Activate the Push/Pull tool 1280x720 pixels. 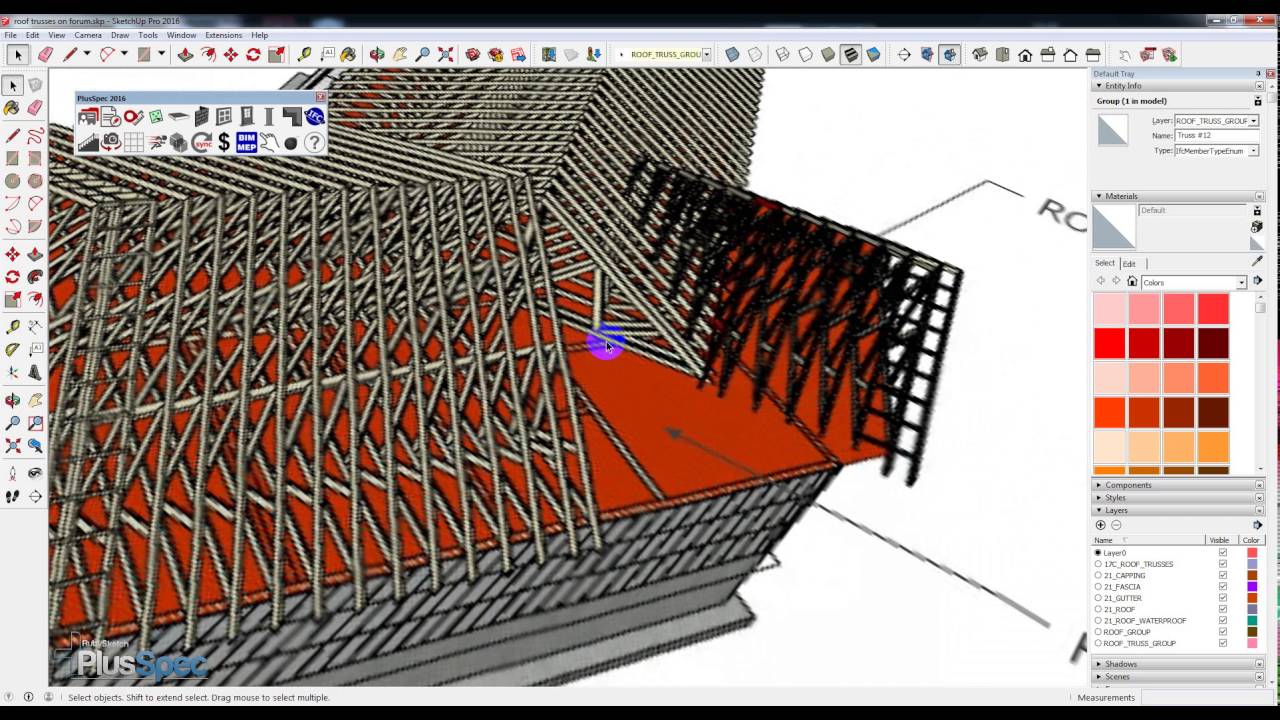pyautogui.click(x=185, y=55)
